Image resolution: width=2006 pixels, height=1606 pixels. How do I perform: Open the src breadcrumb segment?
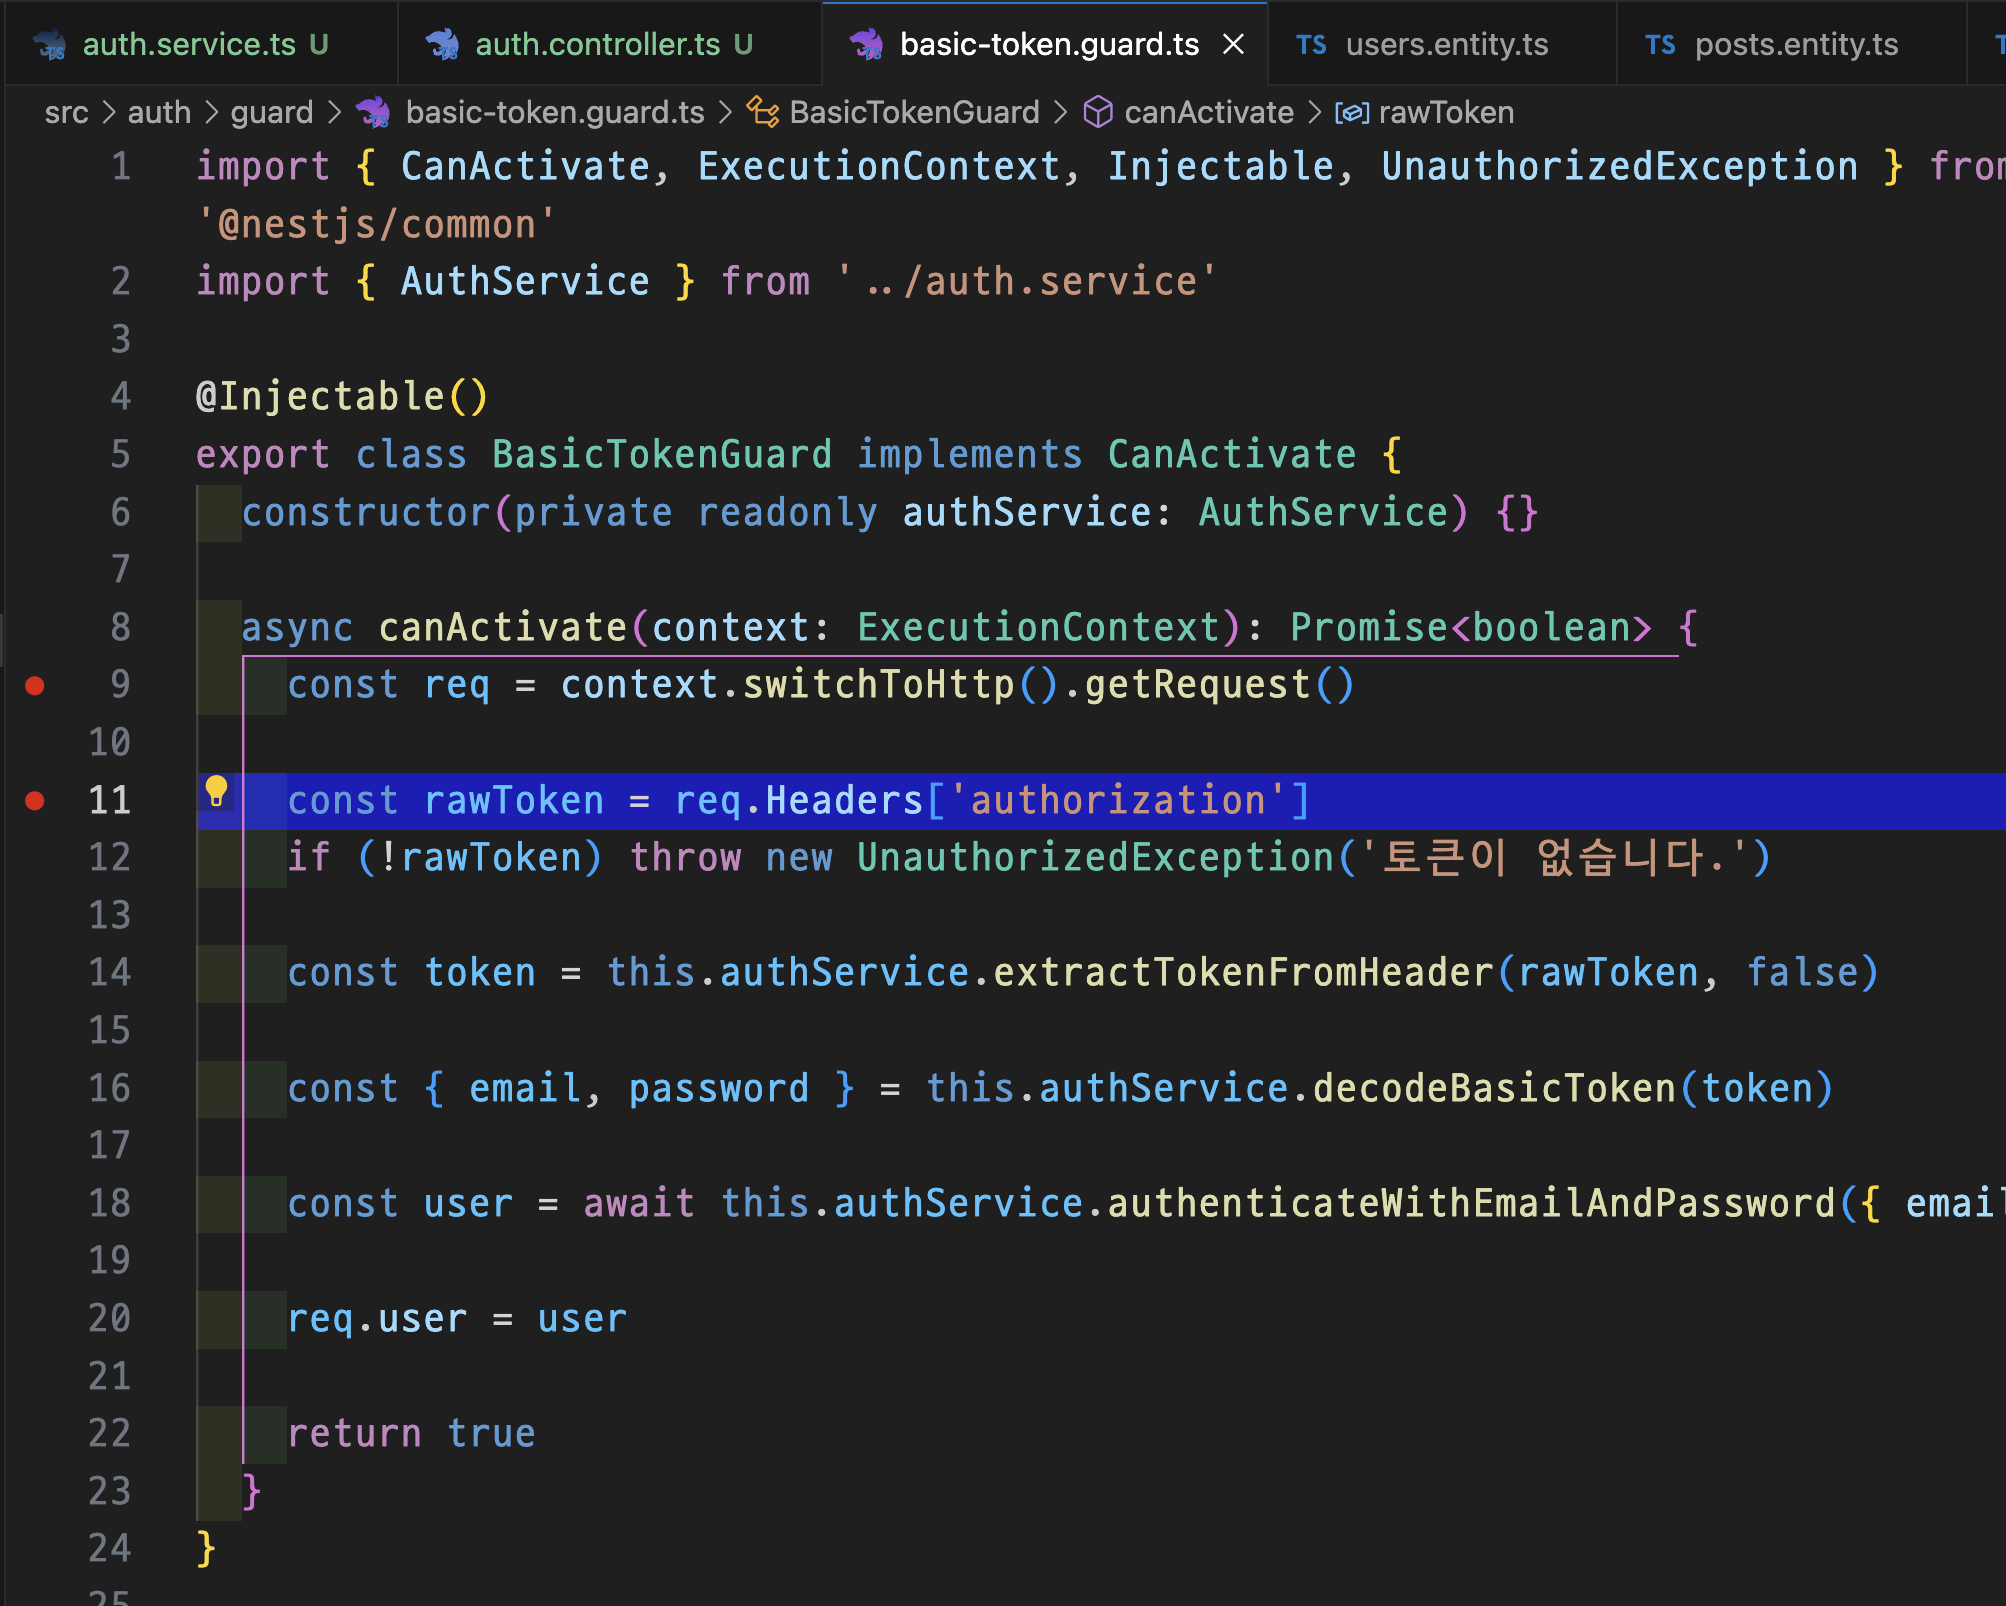(66, 113)
